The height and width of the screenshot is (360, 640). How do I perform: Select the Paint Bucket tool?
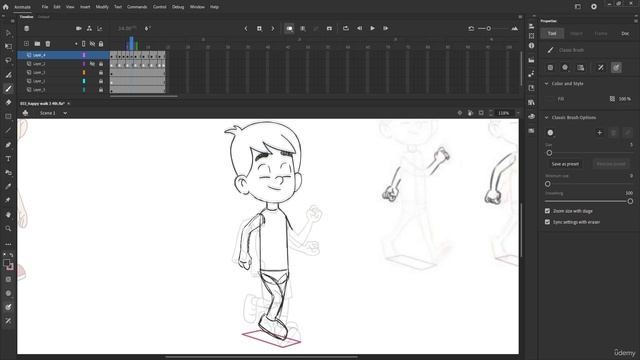pos(8,172)
